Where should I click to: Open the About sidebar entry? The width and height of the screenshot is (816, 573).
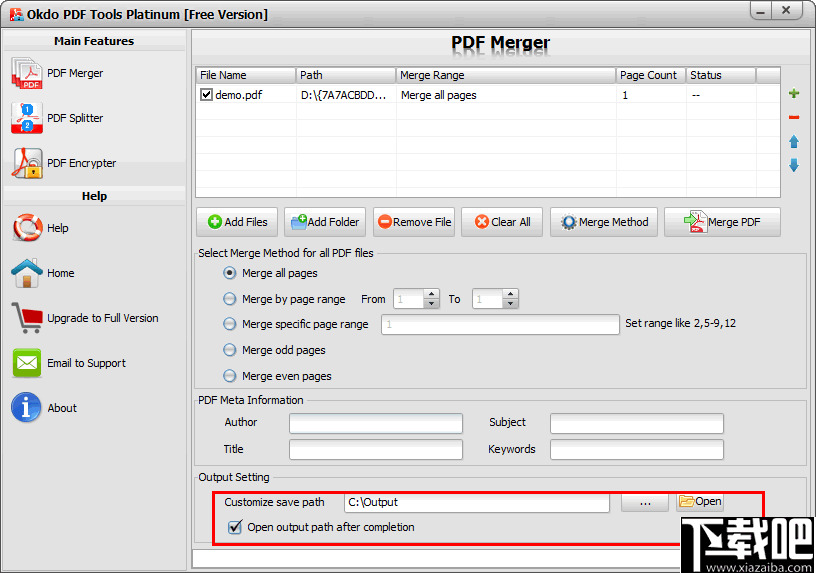coord(62,408)
